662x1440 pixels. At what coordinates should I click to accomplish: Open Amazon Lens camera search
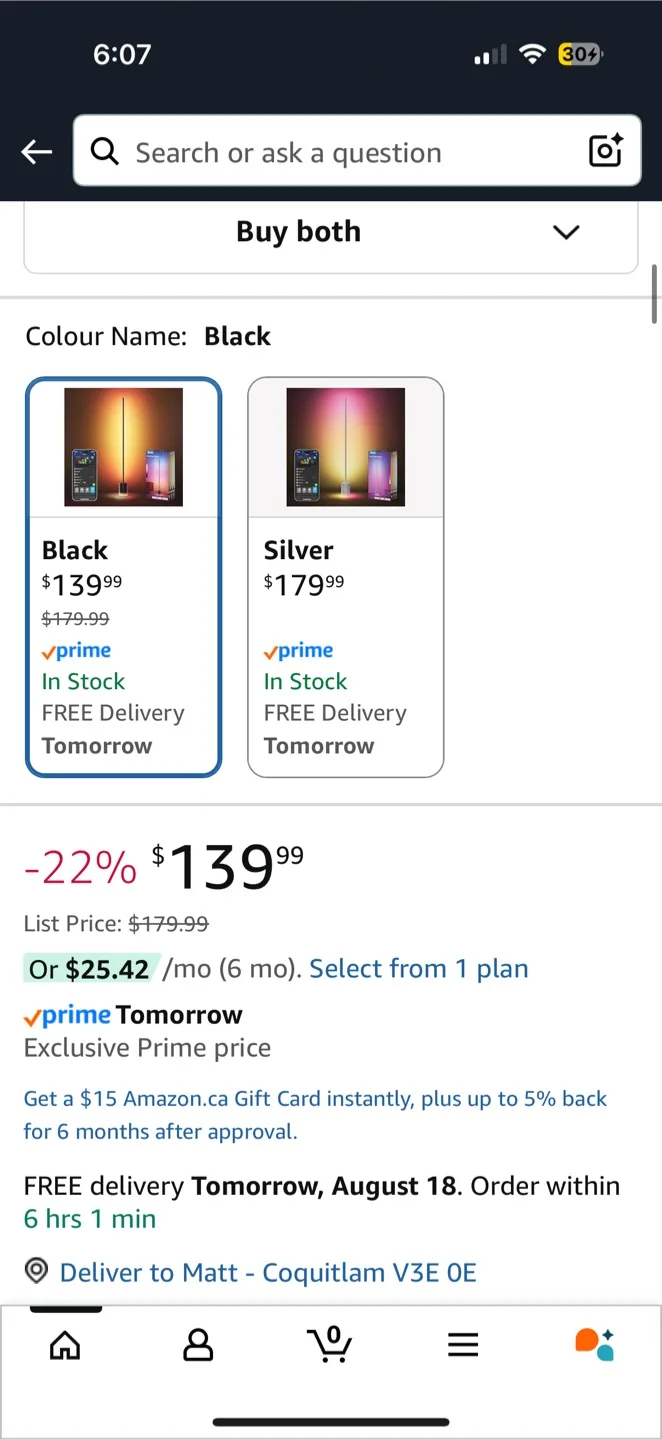pyautogui.click(x=605, y=151)
